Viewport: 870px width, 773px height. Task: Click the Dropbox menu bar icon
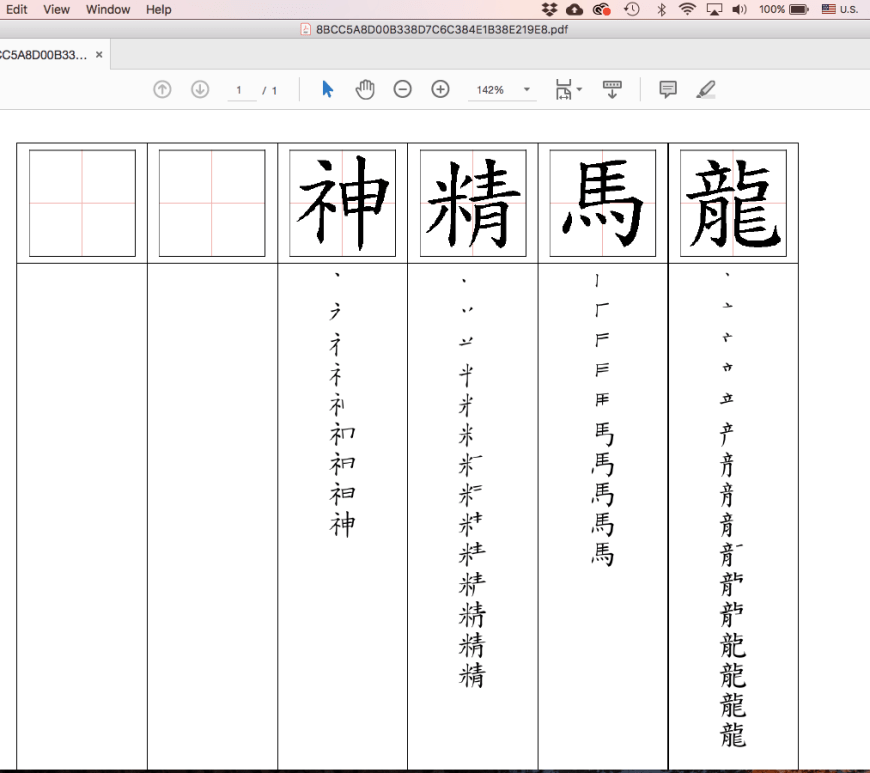point(549,9)
